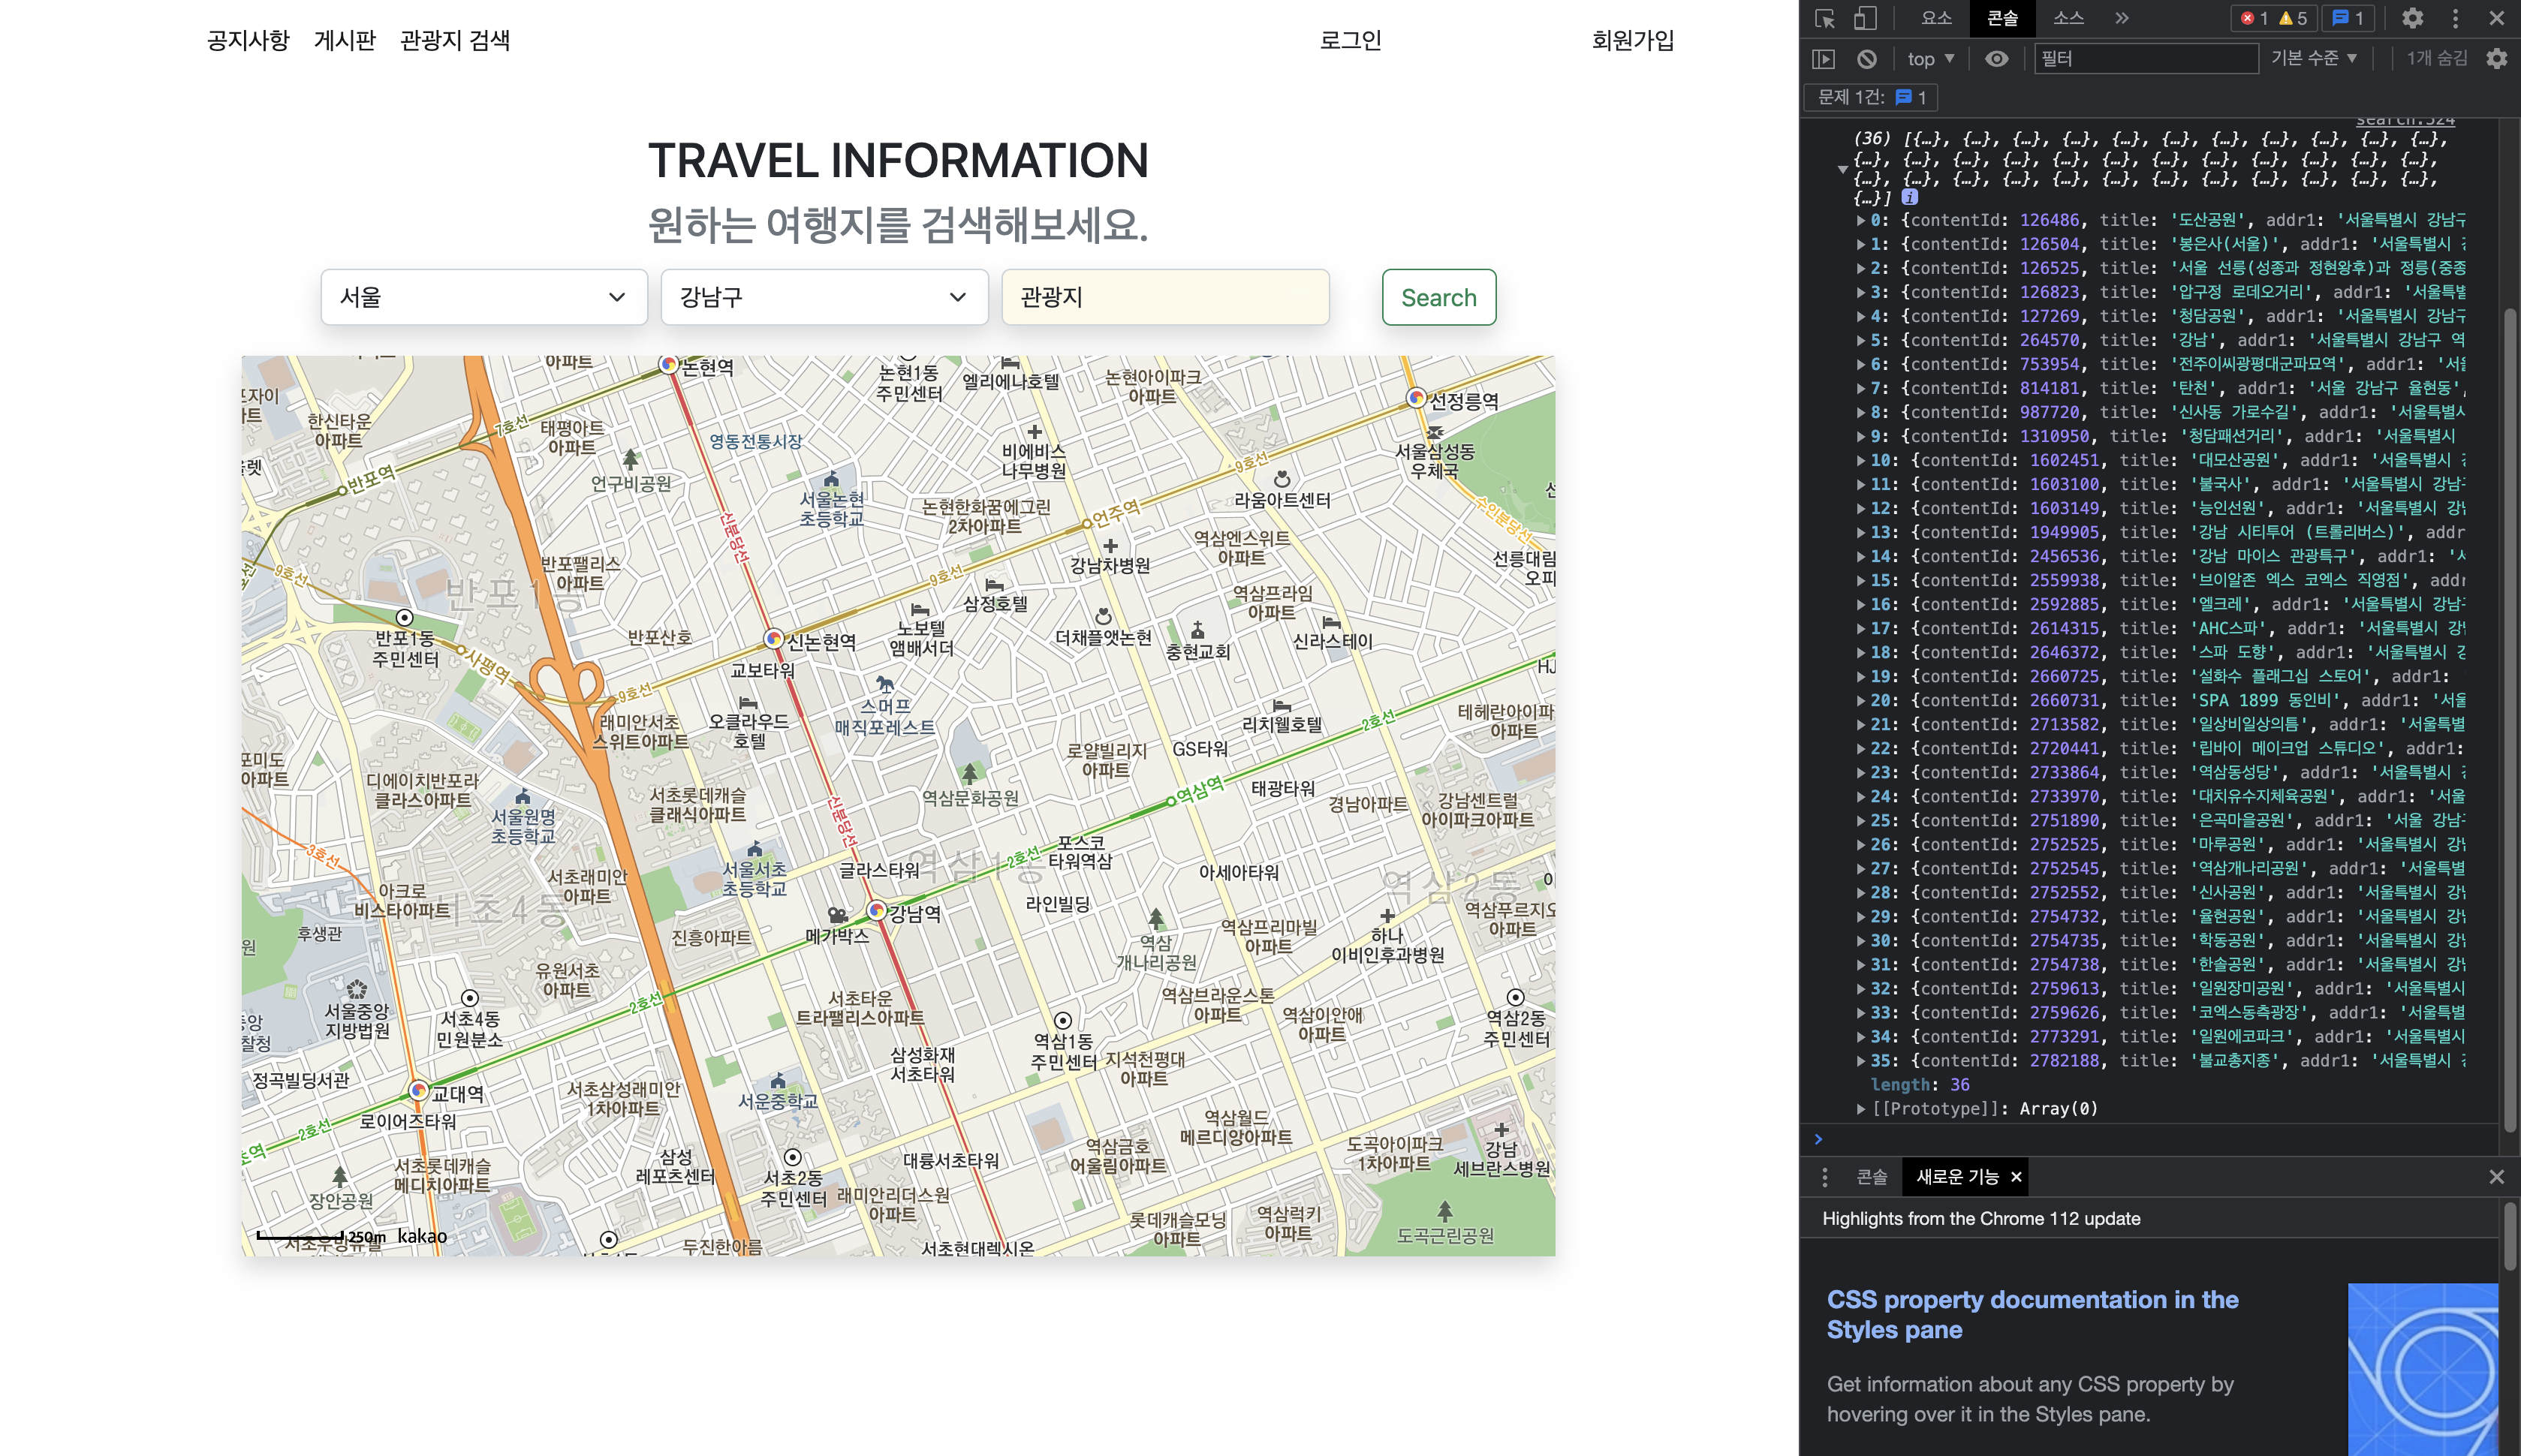Toggle the live expression eye icon
This screenshot has width=2521, height=1456.
1996,59
